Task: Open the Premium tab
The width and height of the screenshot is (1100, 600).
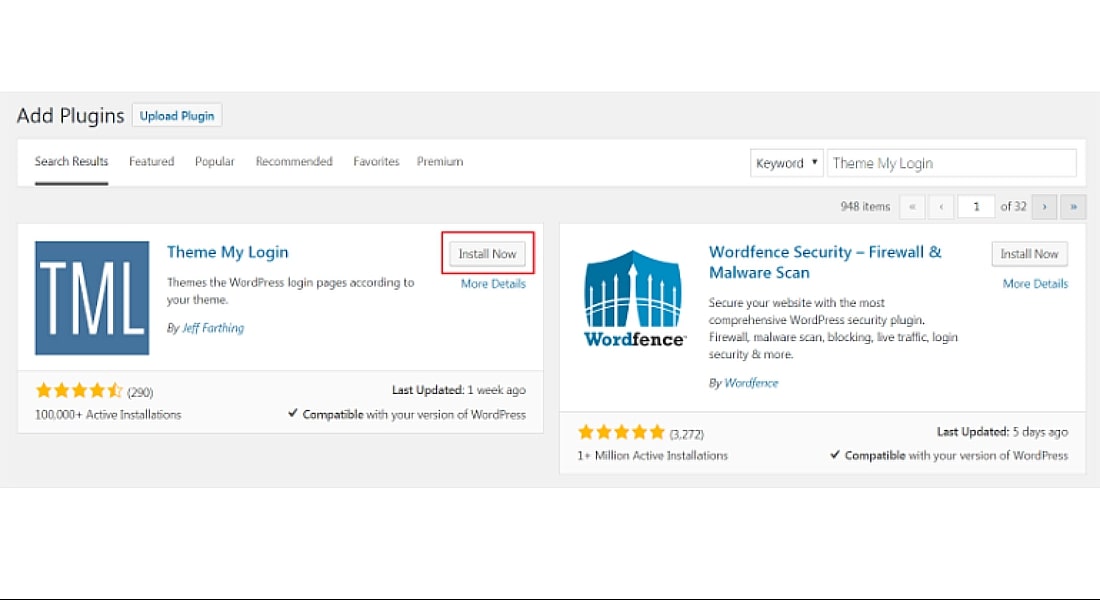Action: 440,162
